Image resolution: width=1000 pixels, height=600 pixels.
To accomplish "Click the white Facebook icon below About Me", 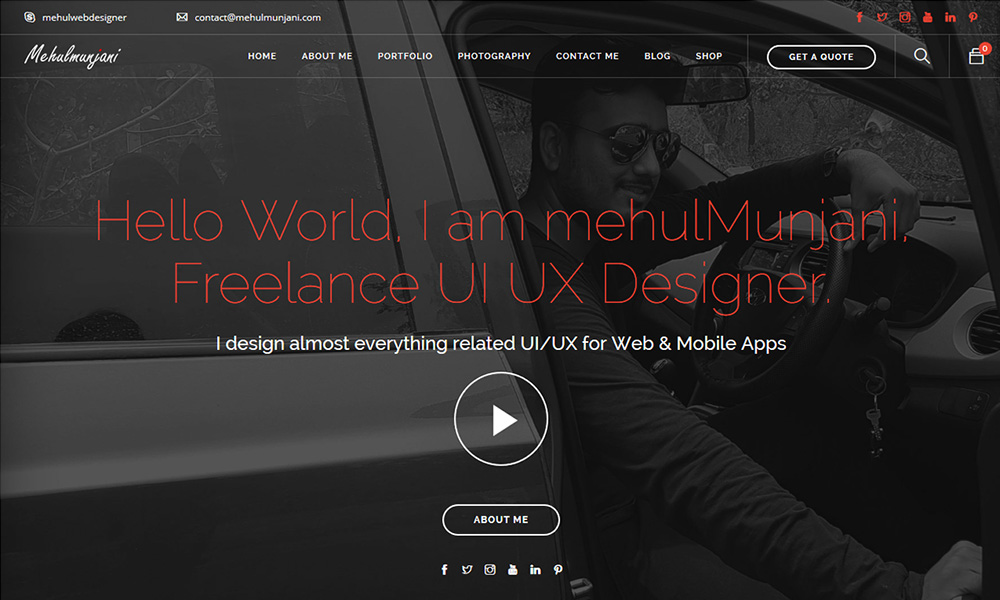I will pyautogui.click(x=445, y=570).
